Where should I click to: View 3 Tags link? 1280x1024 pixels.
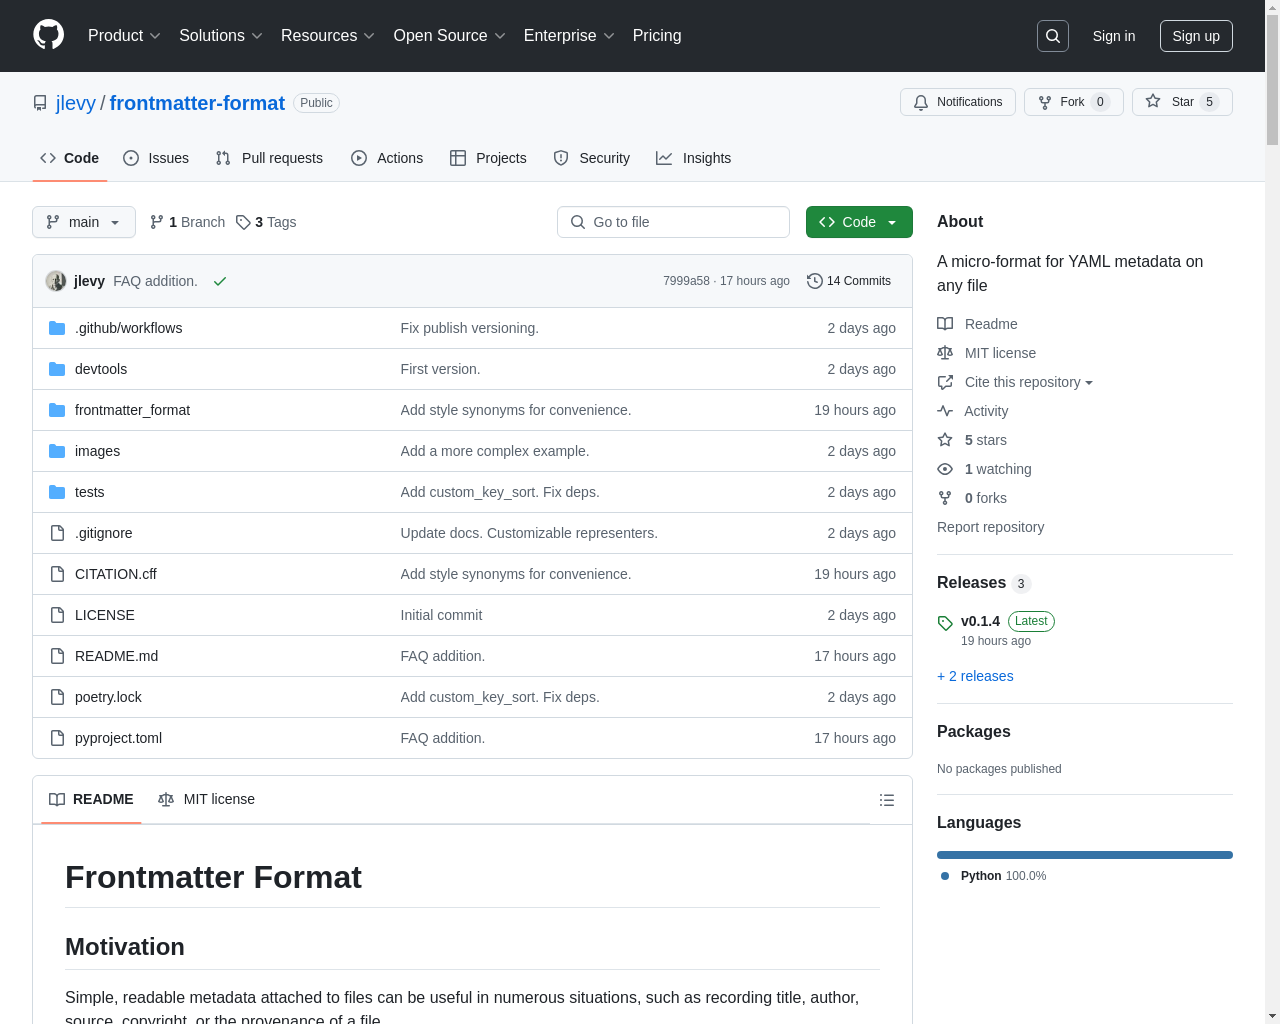pos(266,222)
